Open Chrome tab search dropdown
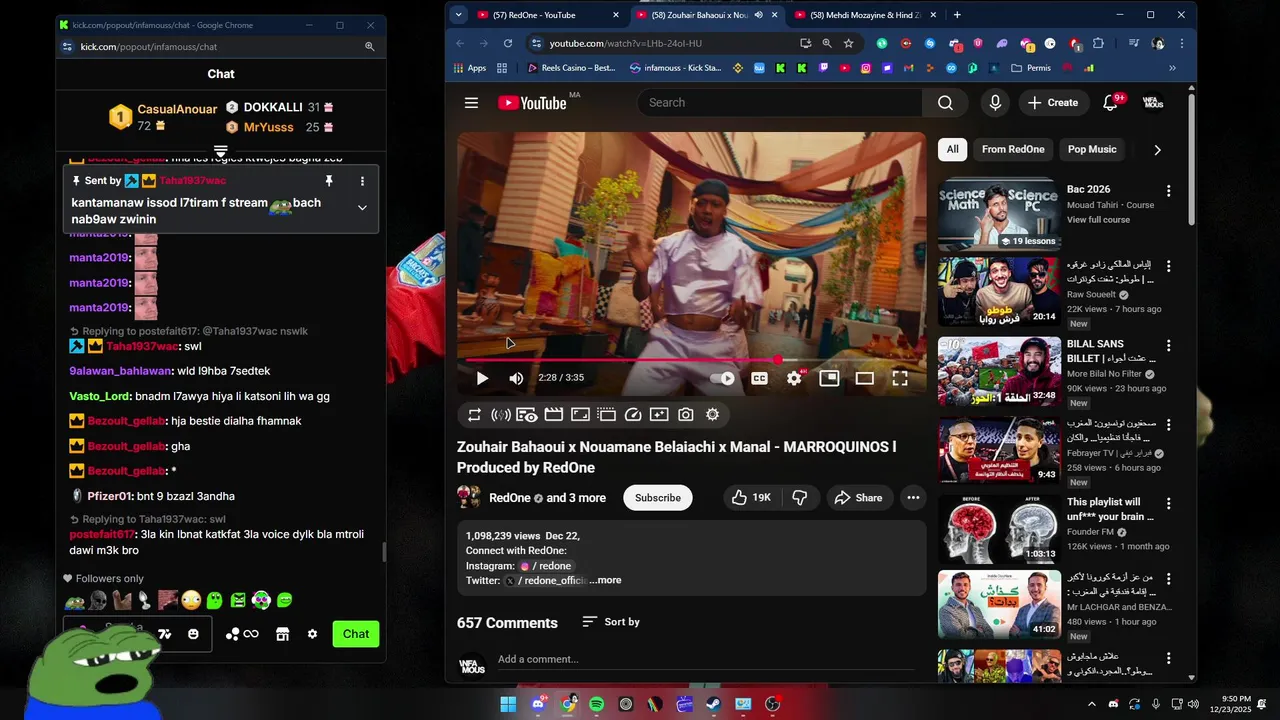Viewport: 1280px width, 720px height. click(x=458, y=15)
